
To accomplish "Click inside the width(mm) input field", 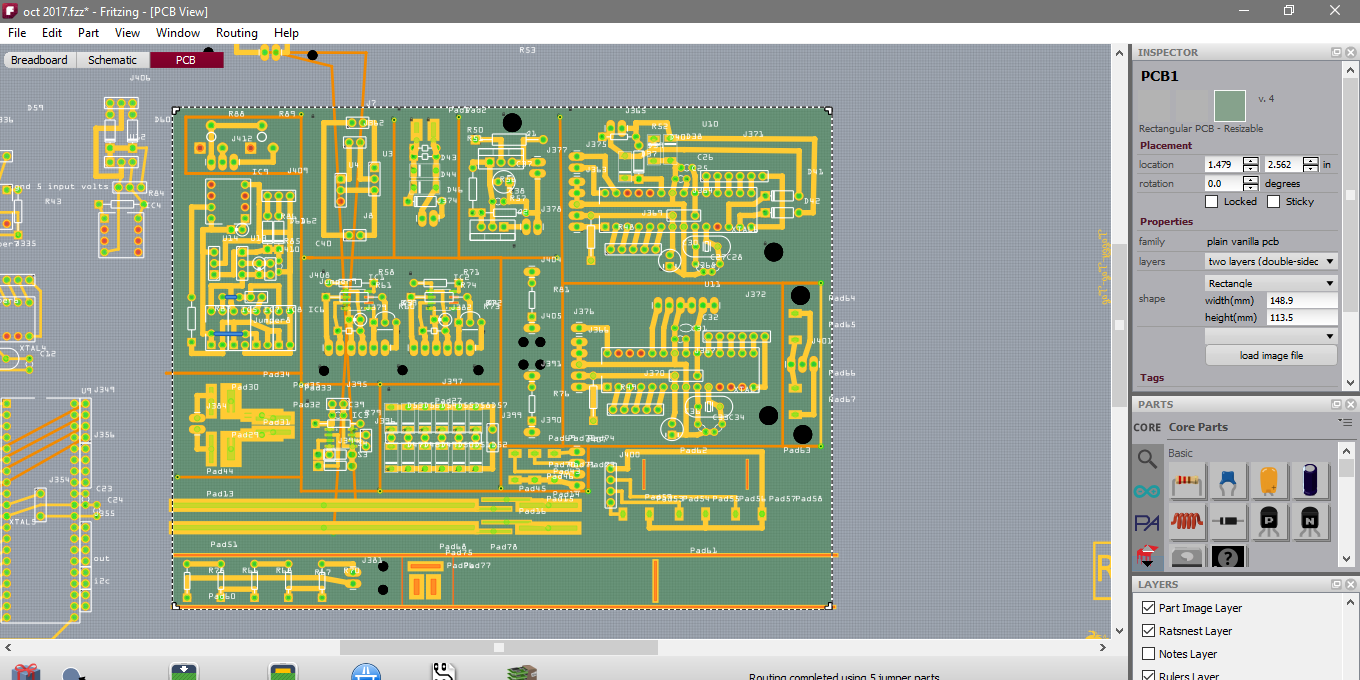I will tap(1301, 299).
